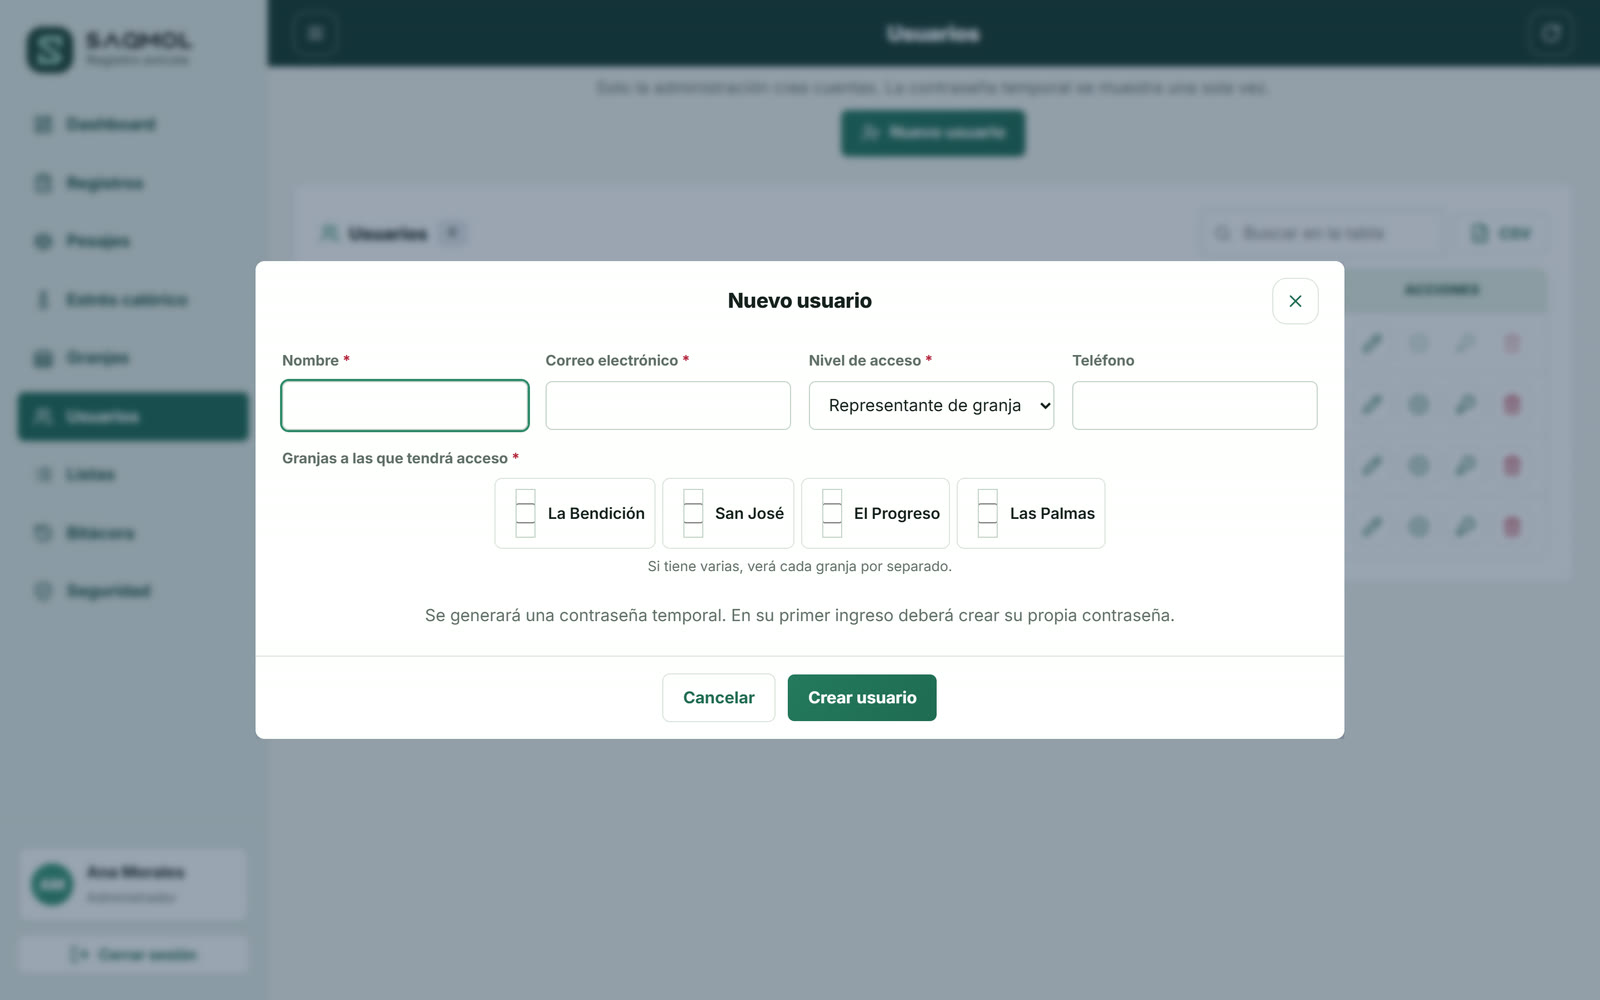This screenshot has height=1000, width=1600.
Task: Navigate to Granjas in the sidebar
Action: (x=133, y=358)
